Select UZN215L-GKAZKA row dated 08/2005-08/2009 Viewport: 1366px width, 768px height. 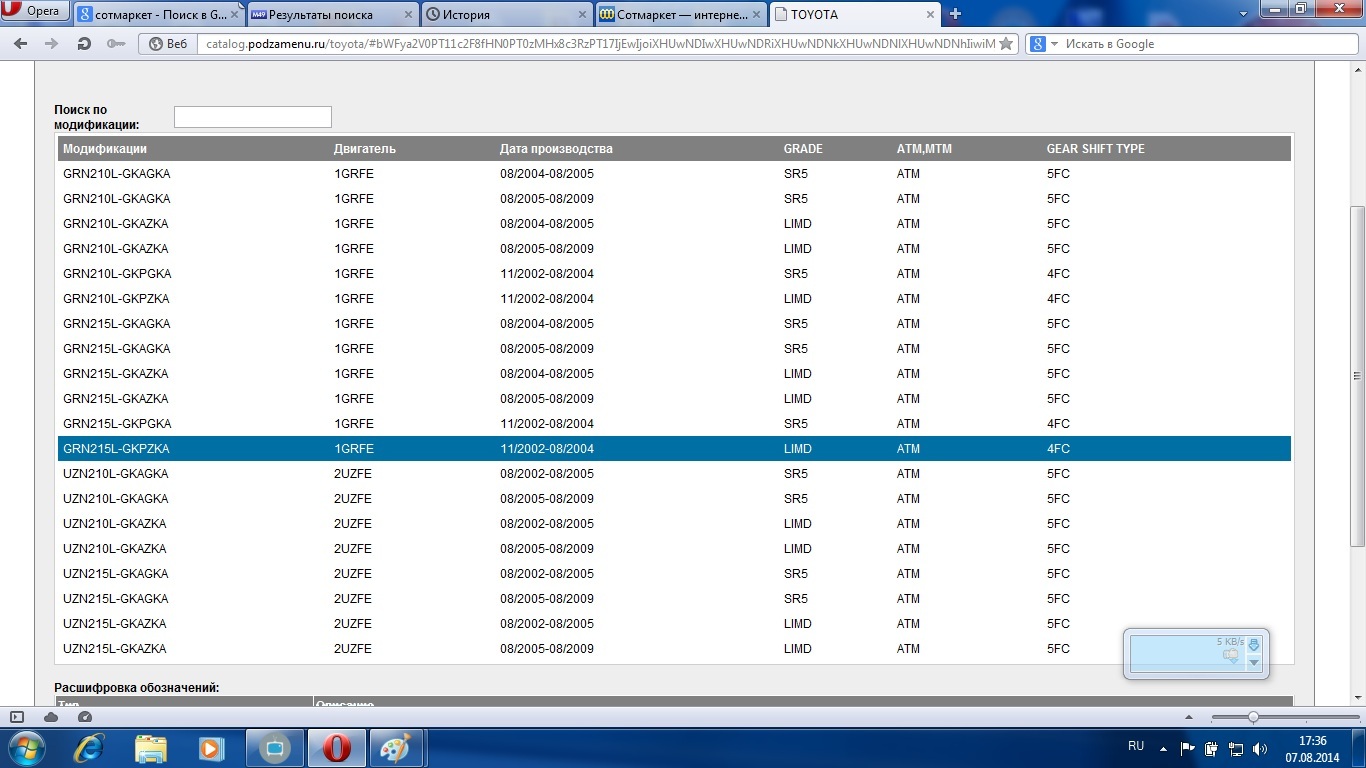point(674,649)
